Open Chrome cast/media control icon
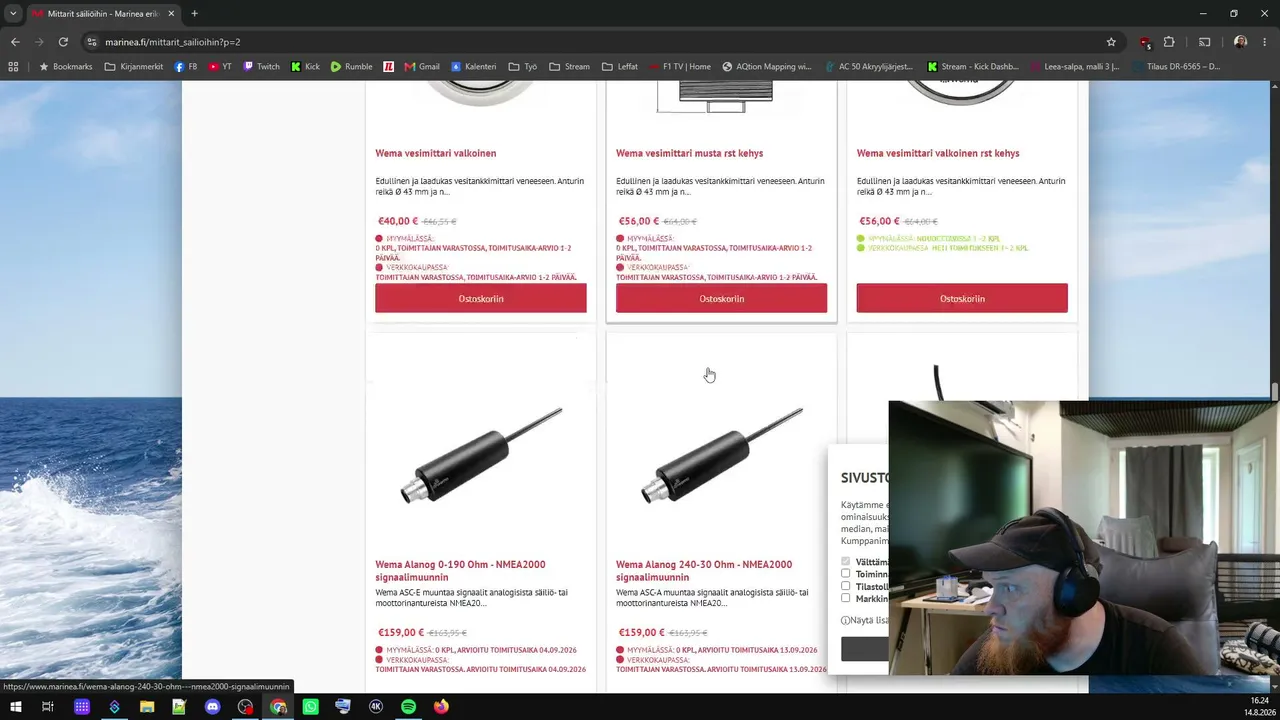Viewport: 1280px width, 720px height. point(1204,42)
